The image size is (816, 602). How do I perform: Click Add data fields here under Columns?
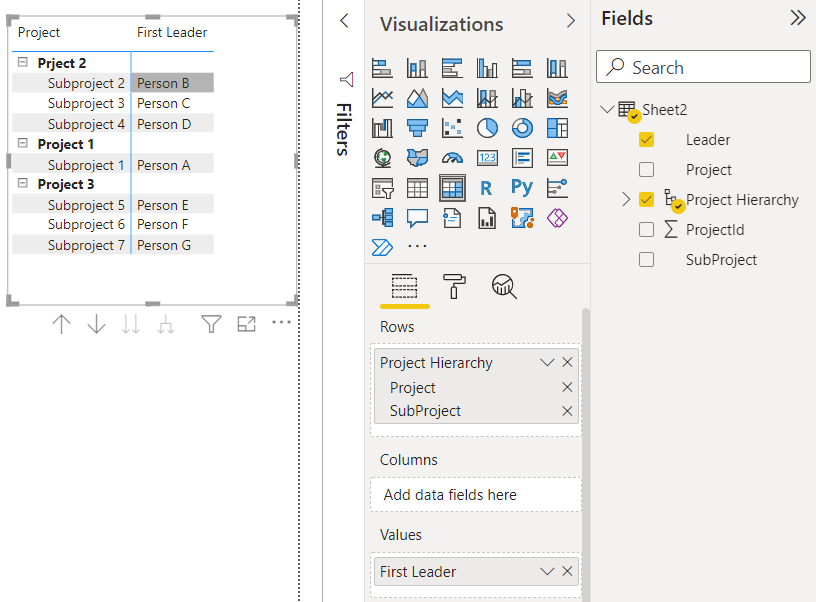click(476, 494)
